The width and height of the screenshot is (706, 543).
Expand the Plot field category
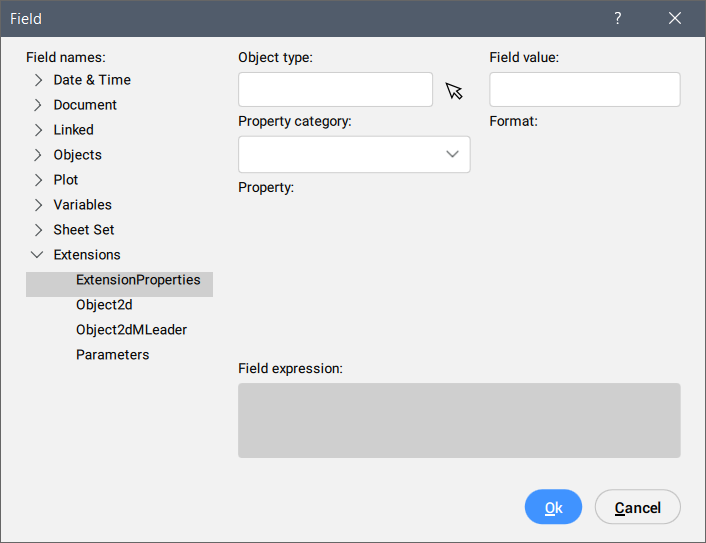coord(38,180)
